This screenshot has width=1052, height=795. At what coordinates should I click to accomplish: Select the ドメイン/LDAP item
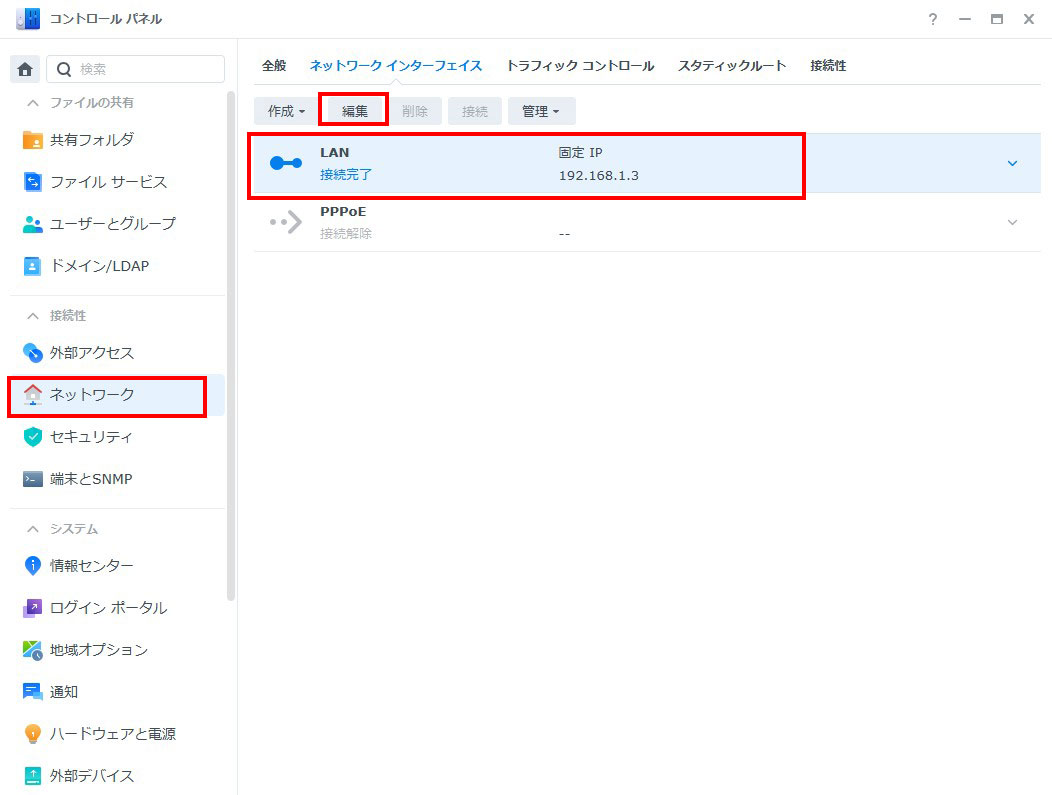point(99,266)
